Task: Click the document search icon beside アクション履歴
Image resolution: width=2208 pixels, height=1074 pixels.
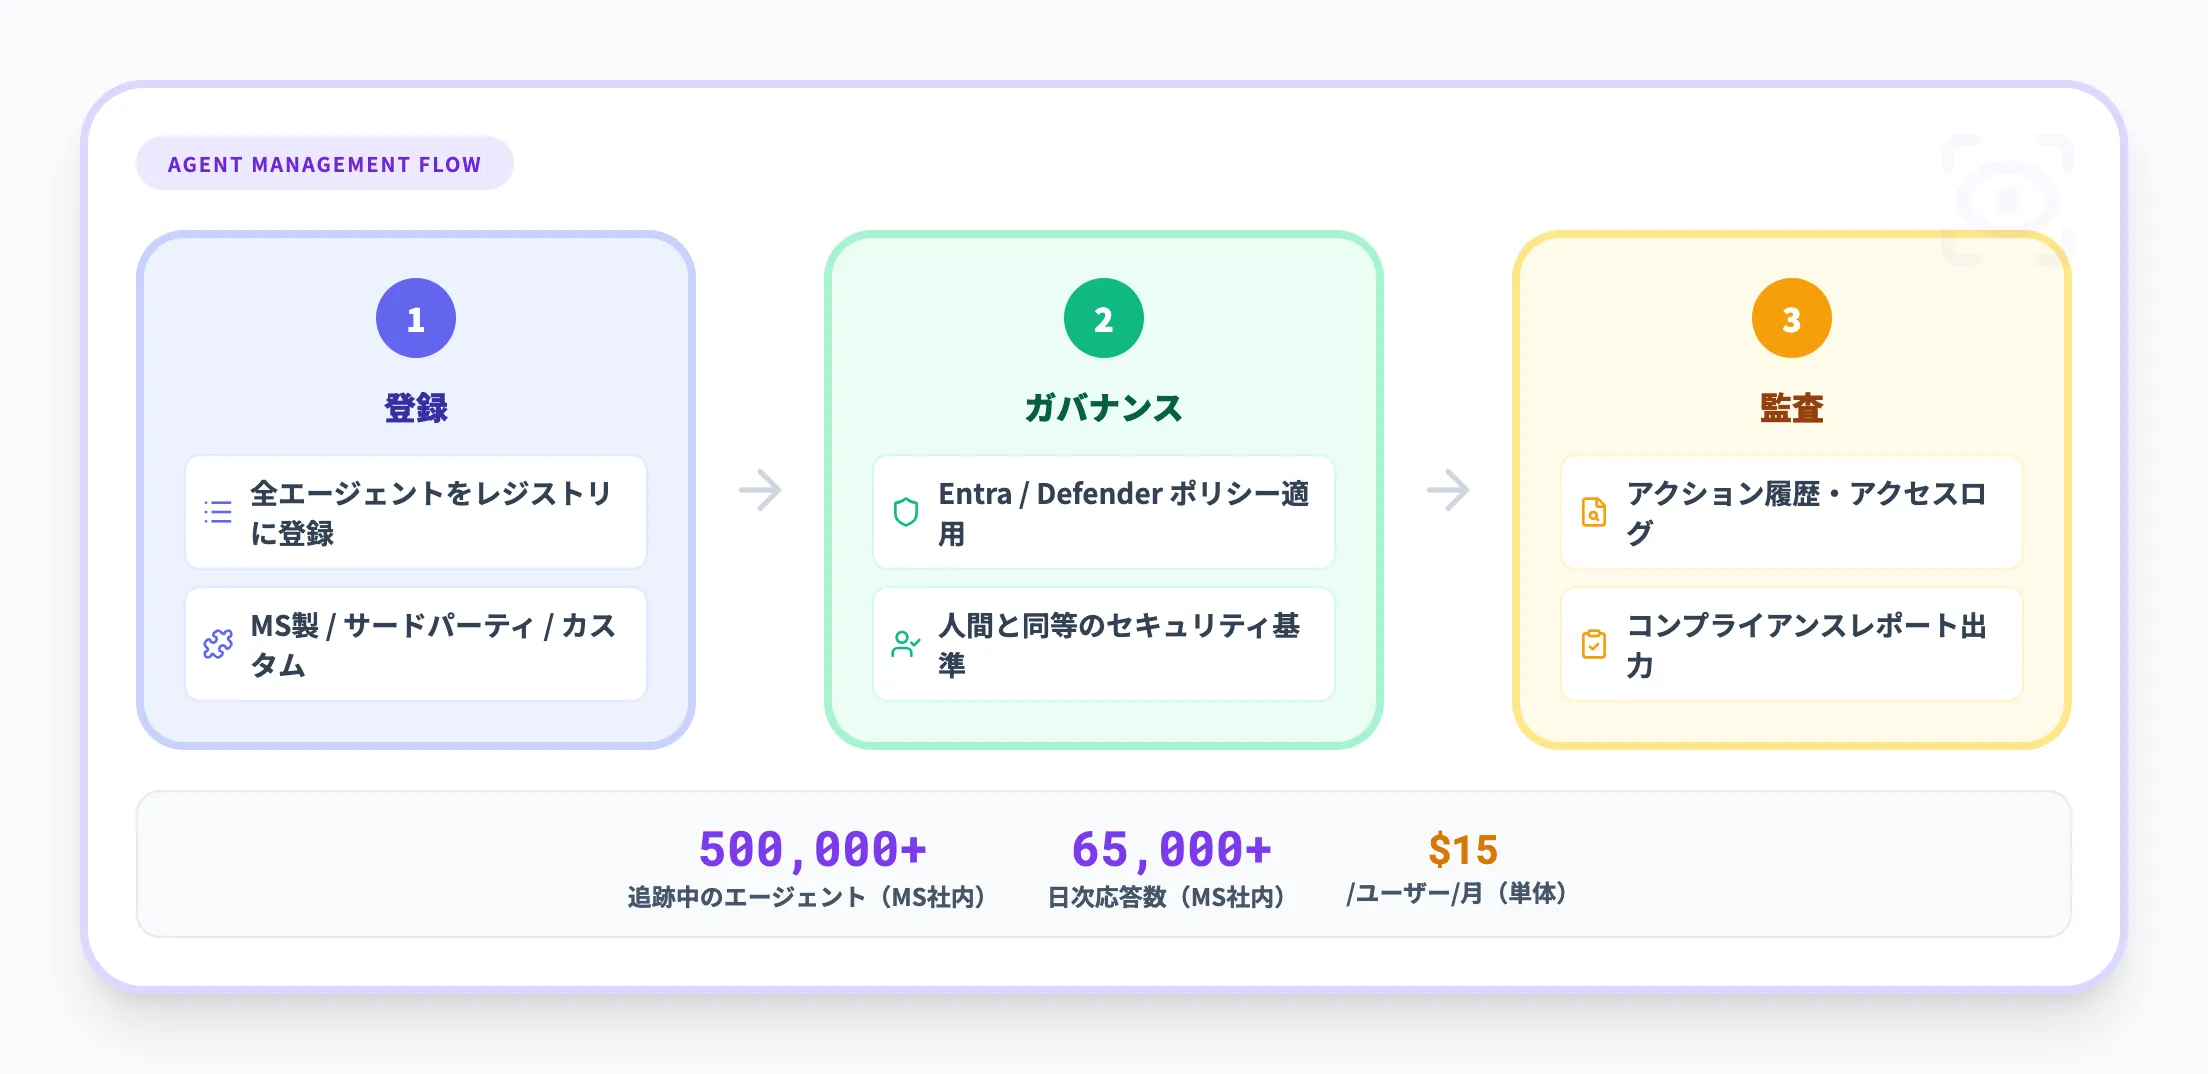Action: click(1594, 512)
